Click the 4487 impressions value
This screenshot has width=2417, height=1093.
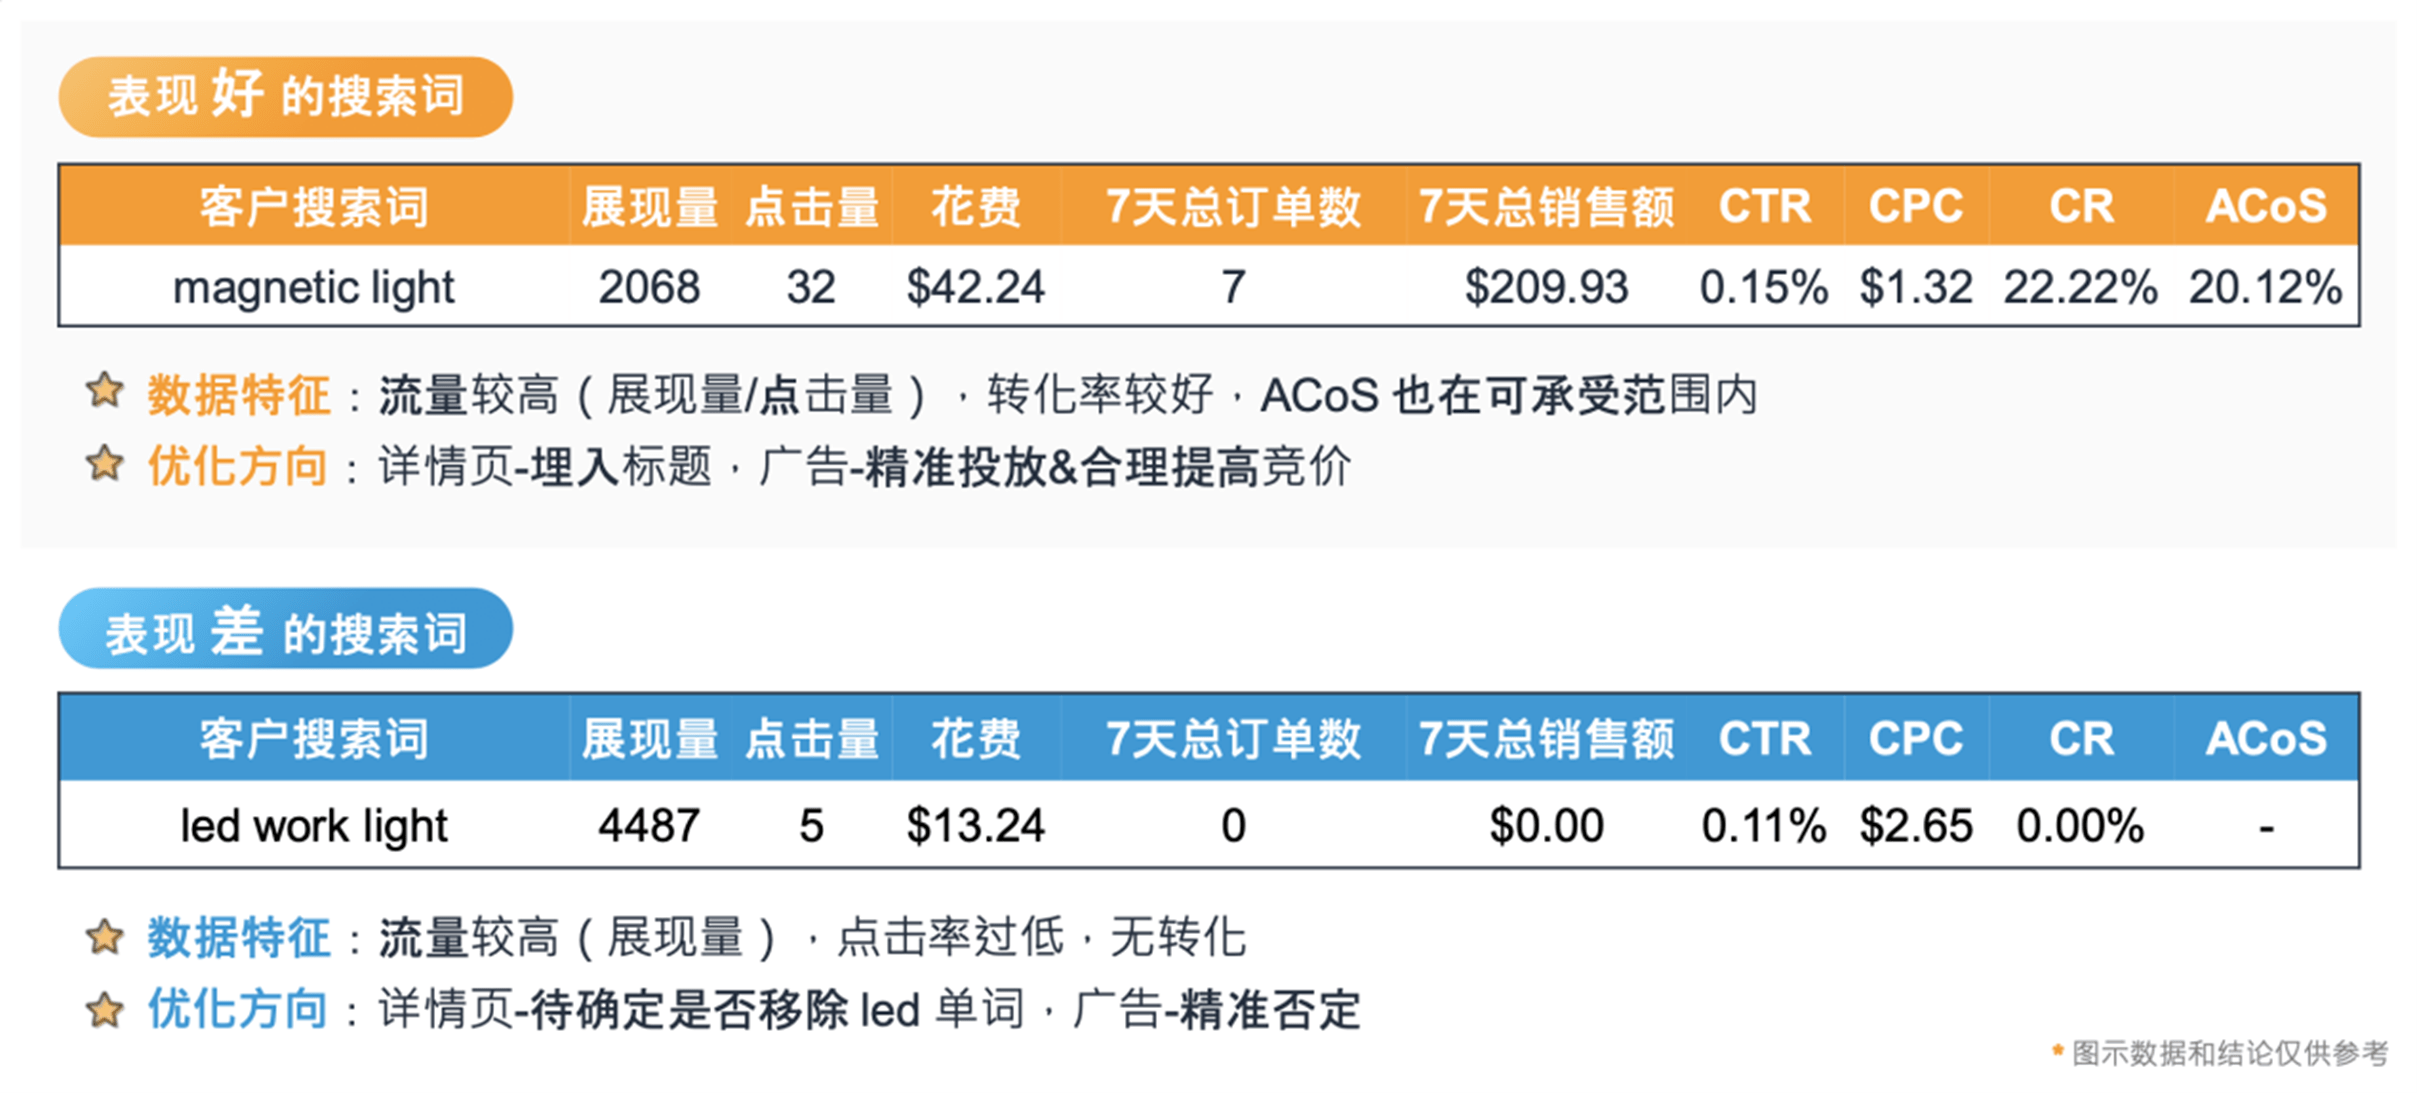pos(650,826)
